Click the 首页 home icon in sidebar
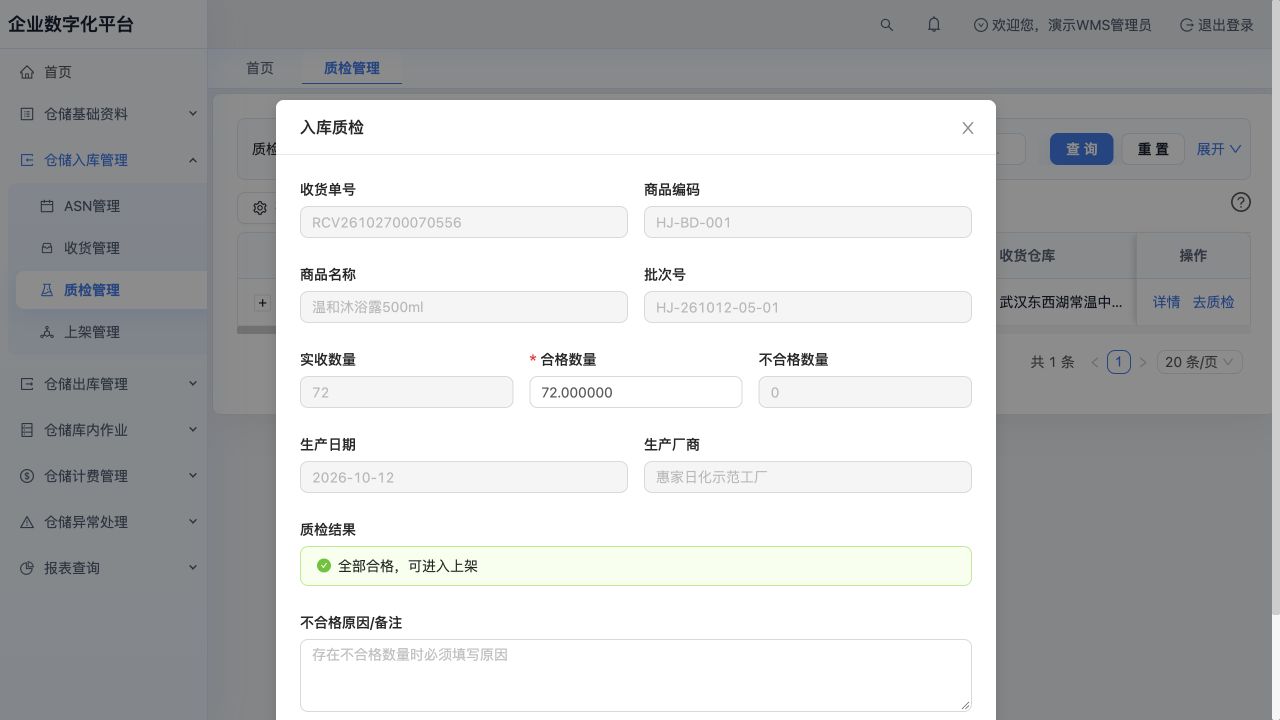This screenshot has height=720, width=1280. [27, 72]
